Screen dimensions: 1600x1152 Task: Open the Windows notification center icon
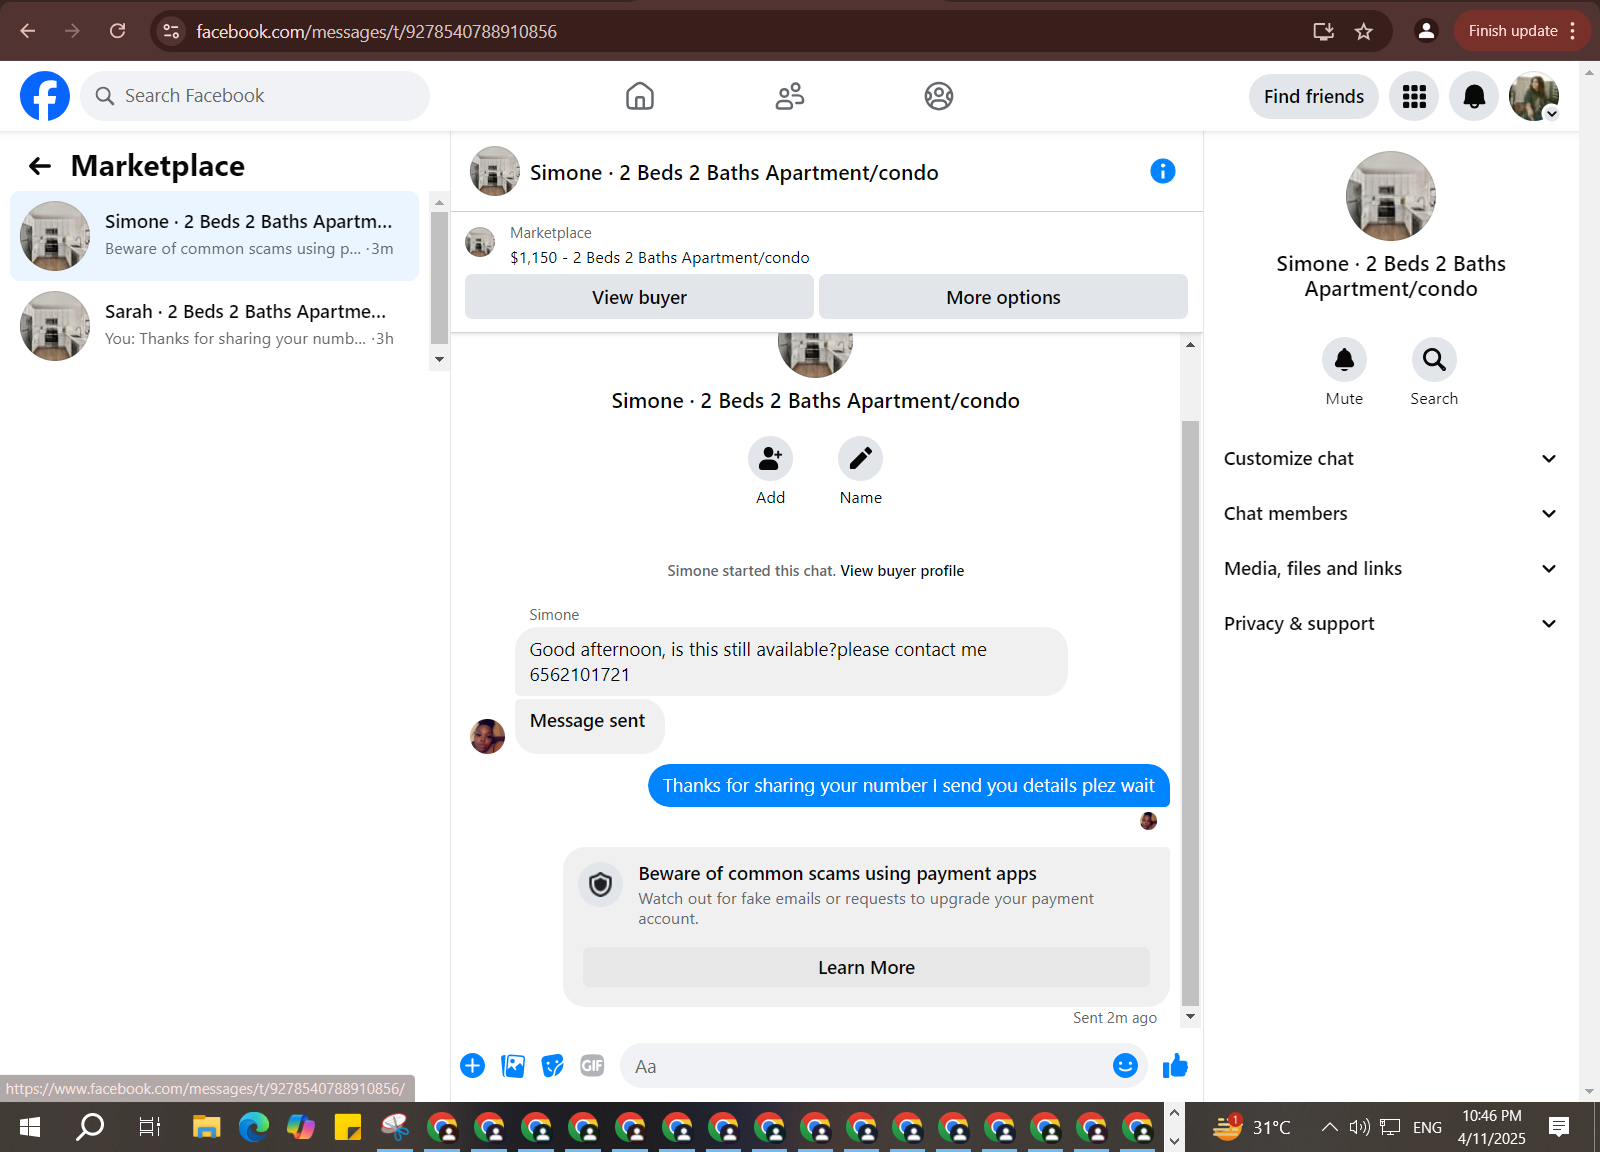point(1558,1127)
